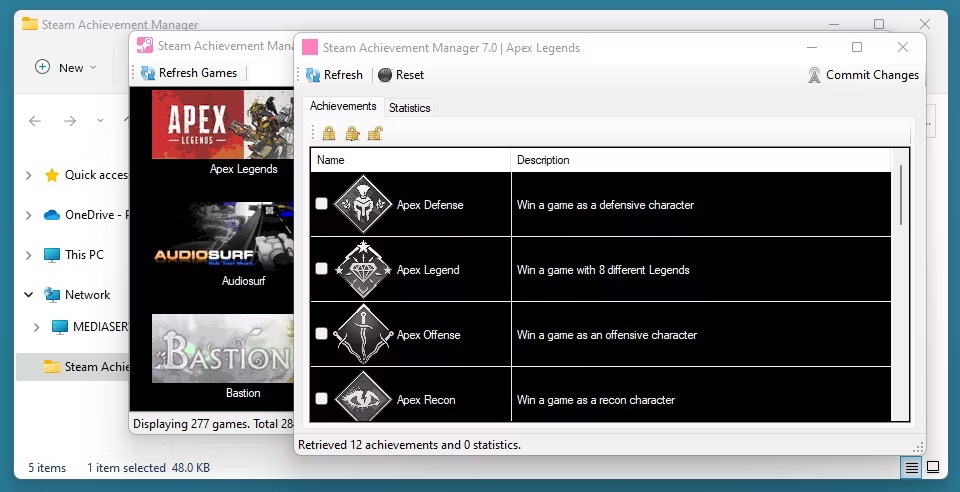Viewport: 960px width, 492px height.
Task: Click the Reset achievements icon
Action: coord(385,75)
